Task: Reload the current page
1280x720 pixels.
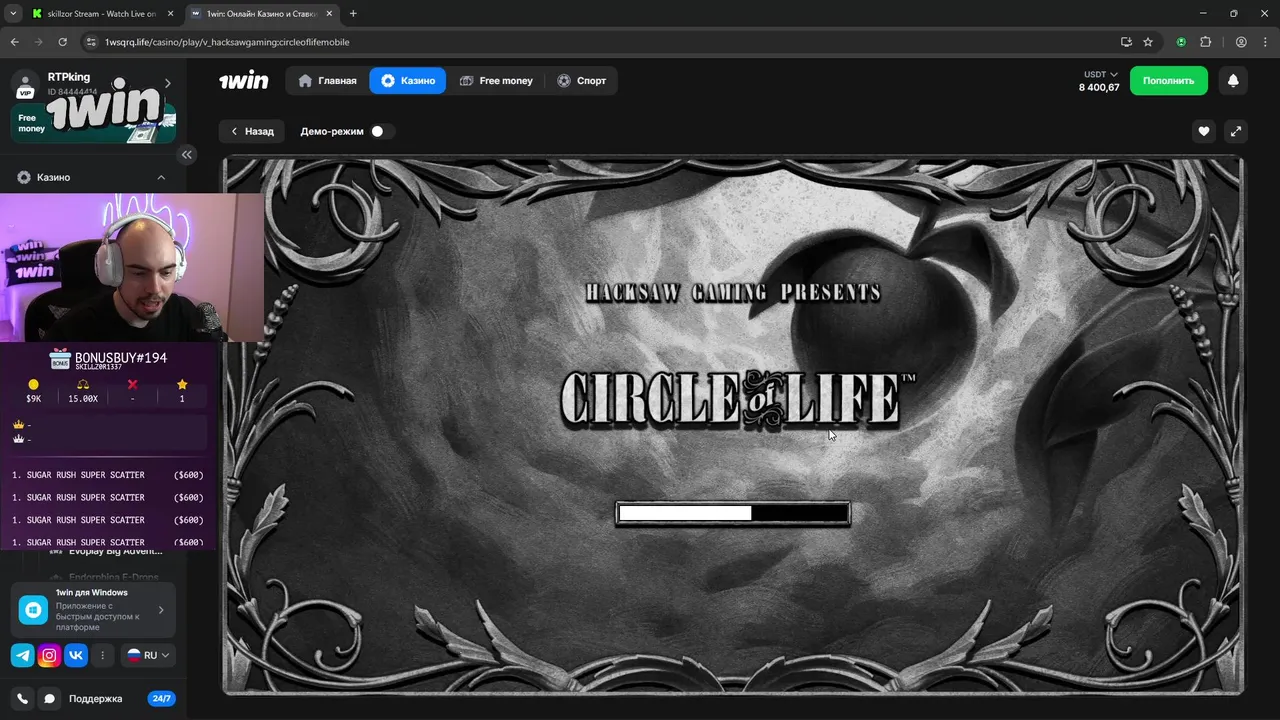Action: click(63, 42)
